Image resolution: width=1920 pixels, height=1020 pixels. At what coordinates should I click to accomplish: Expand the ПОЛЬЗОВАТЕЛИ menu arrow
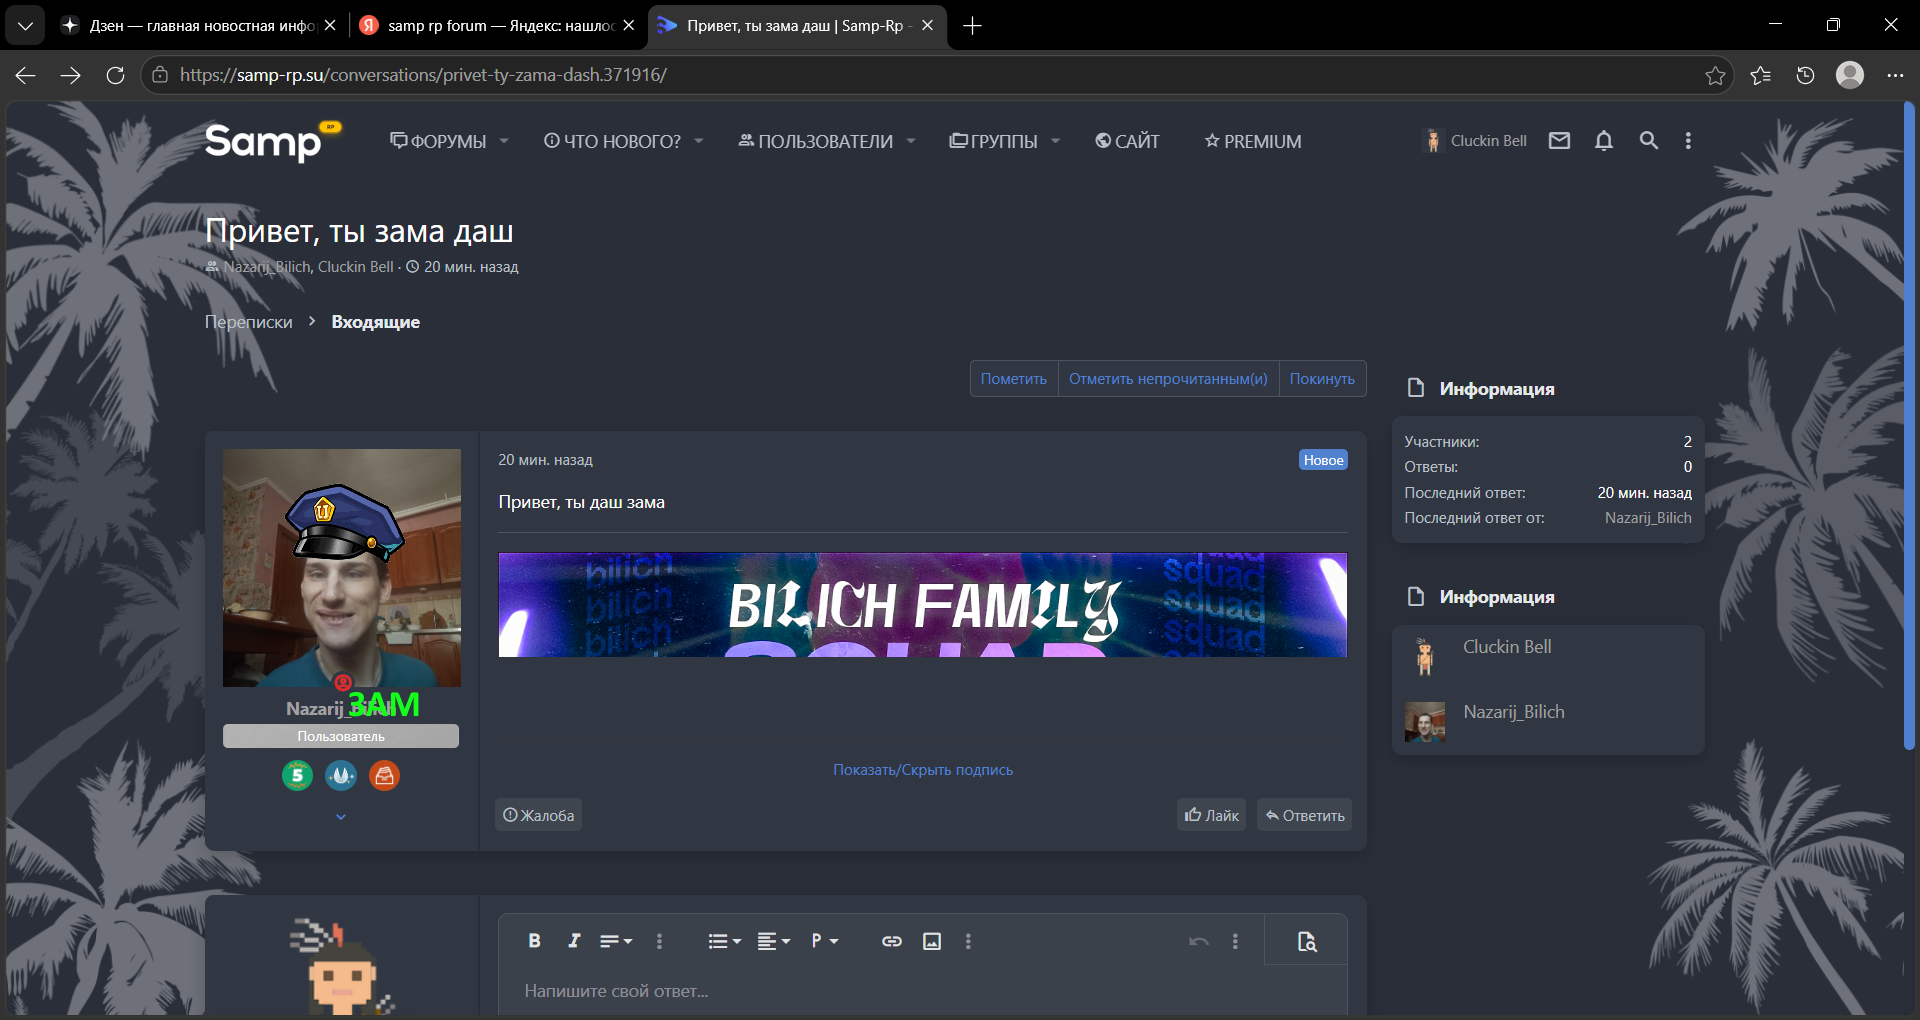(x=911, y=141)
